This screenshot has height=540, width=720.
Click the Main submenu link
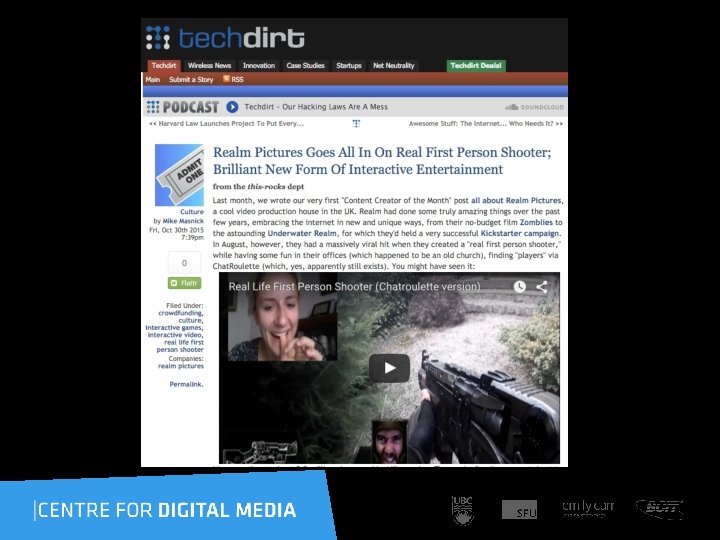point(152,79)
